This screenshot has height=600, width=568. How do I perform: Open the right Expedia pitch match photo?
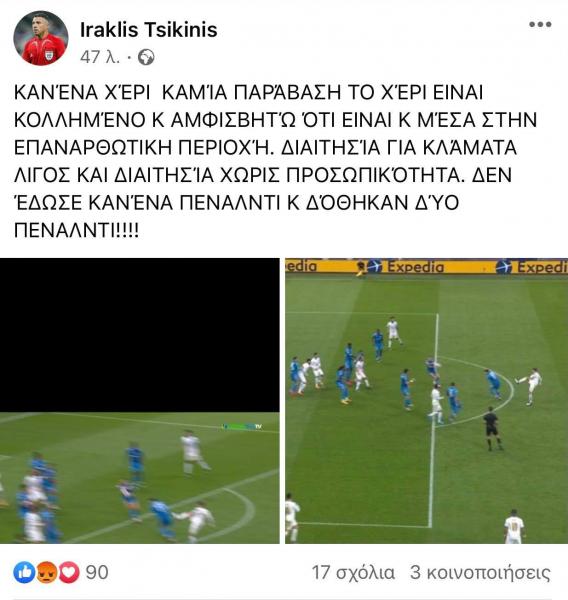[x=426, y=401]
